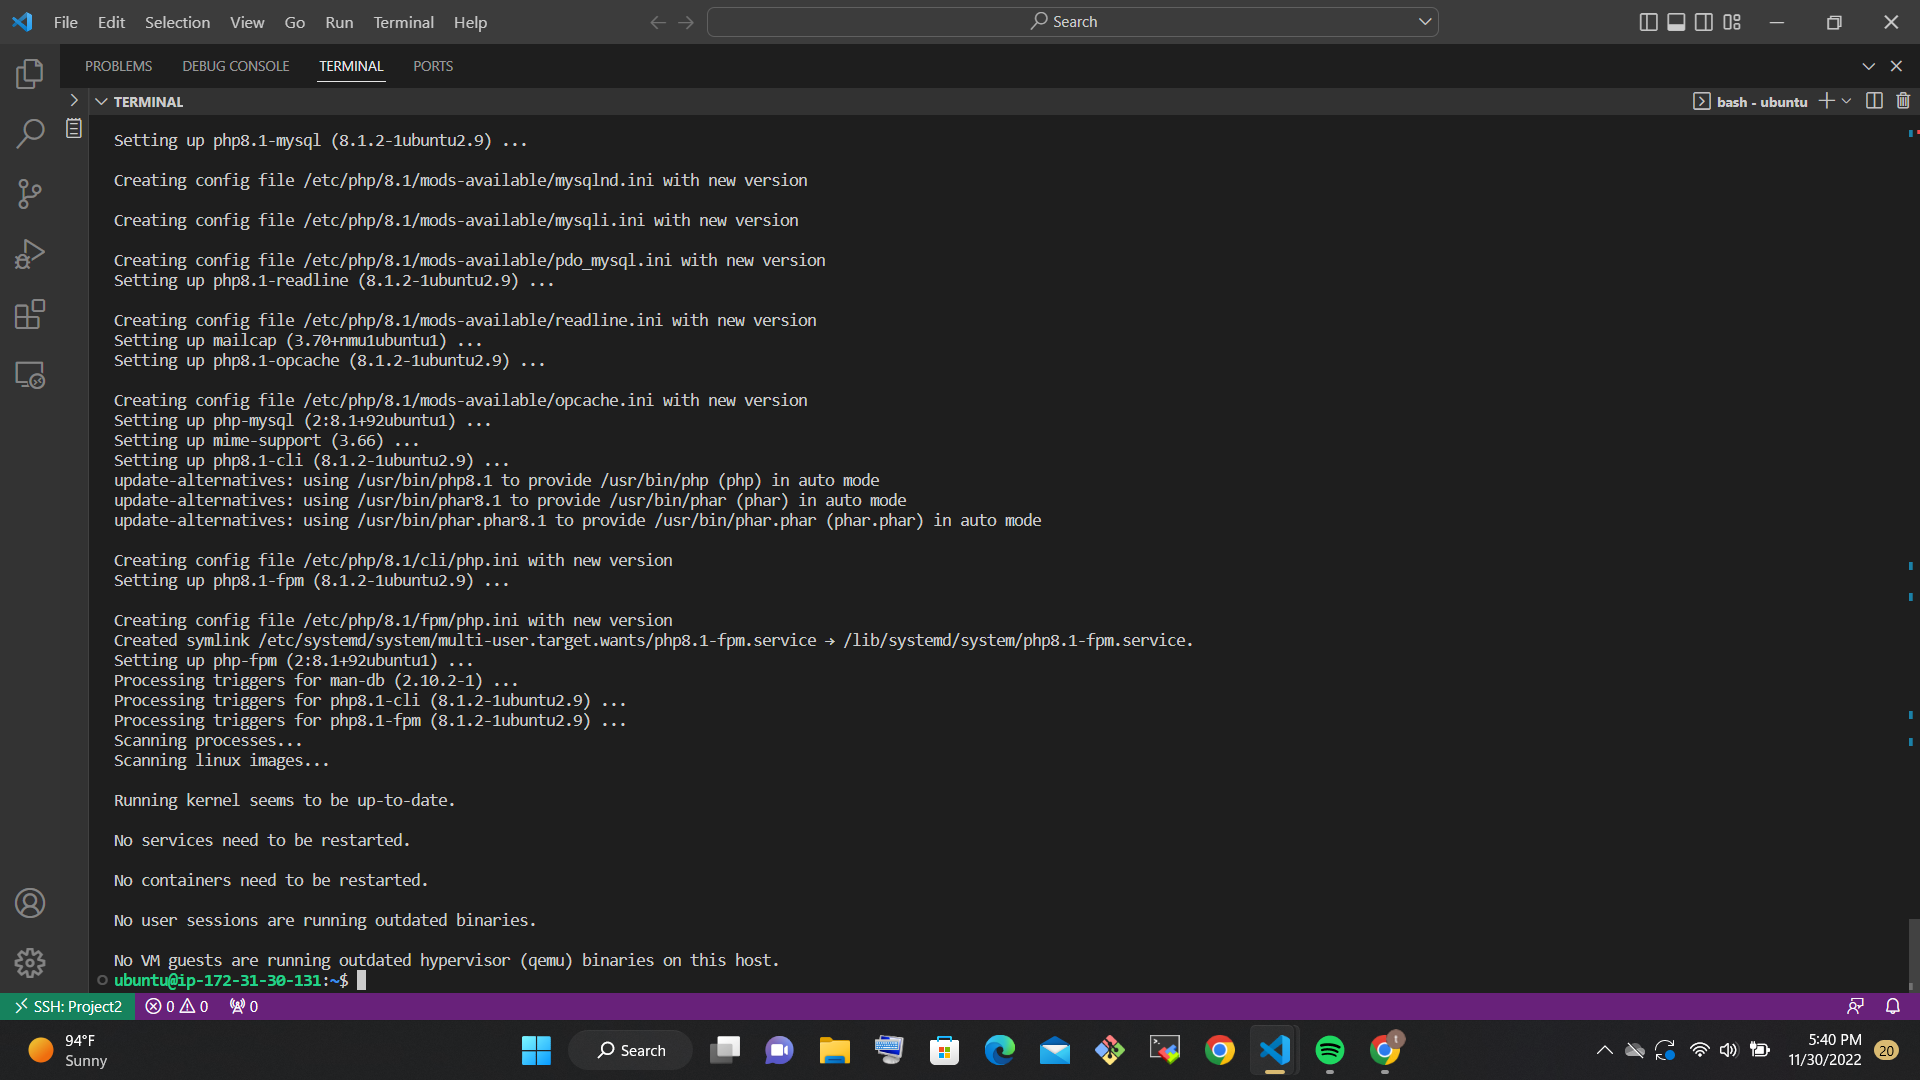Add a new terminal with plus icon
Viewport: 1920px width, 1080px height.
1826,101
